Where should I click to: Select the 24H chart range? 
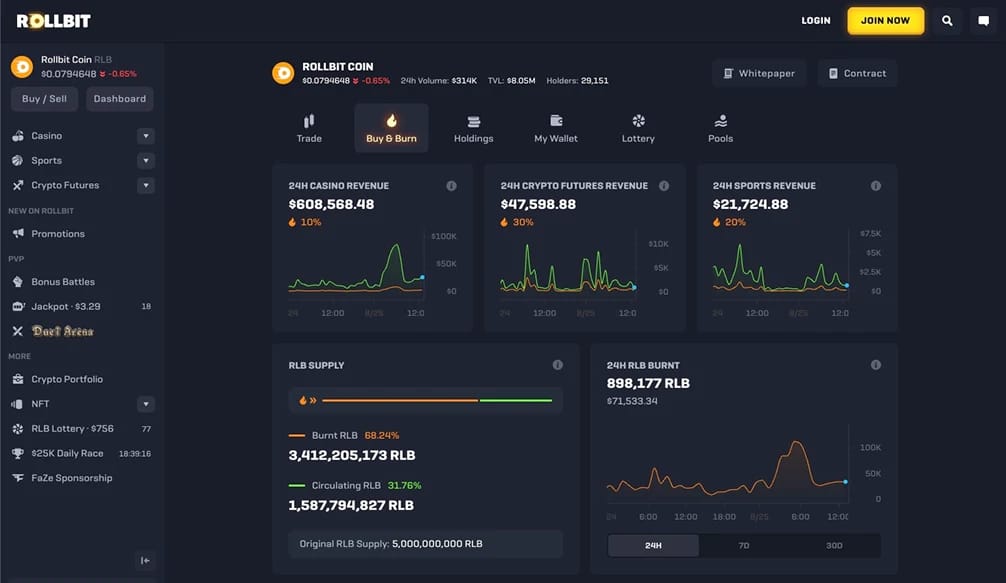click(x=653, y=545)
